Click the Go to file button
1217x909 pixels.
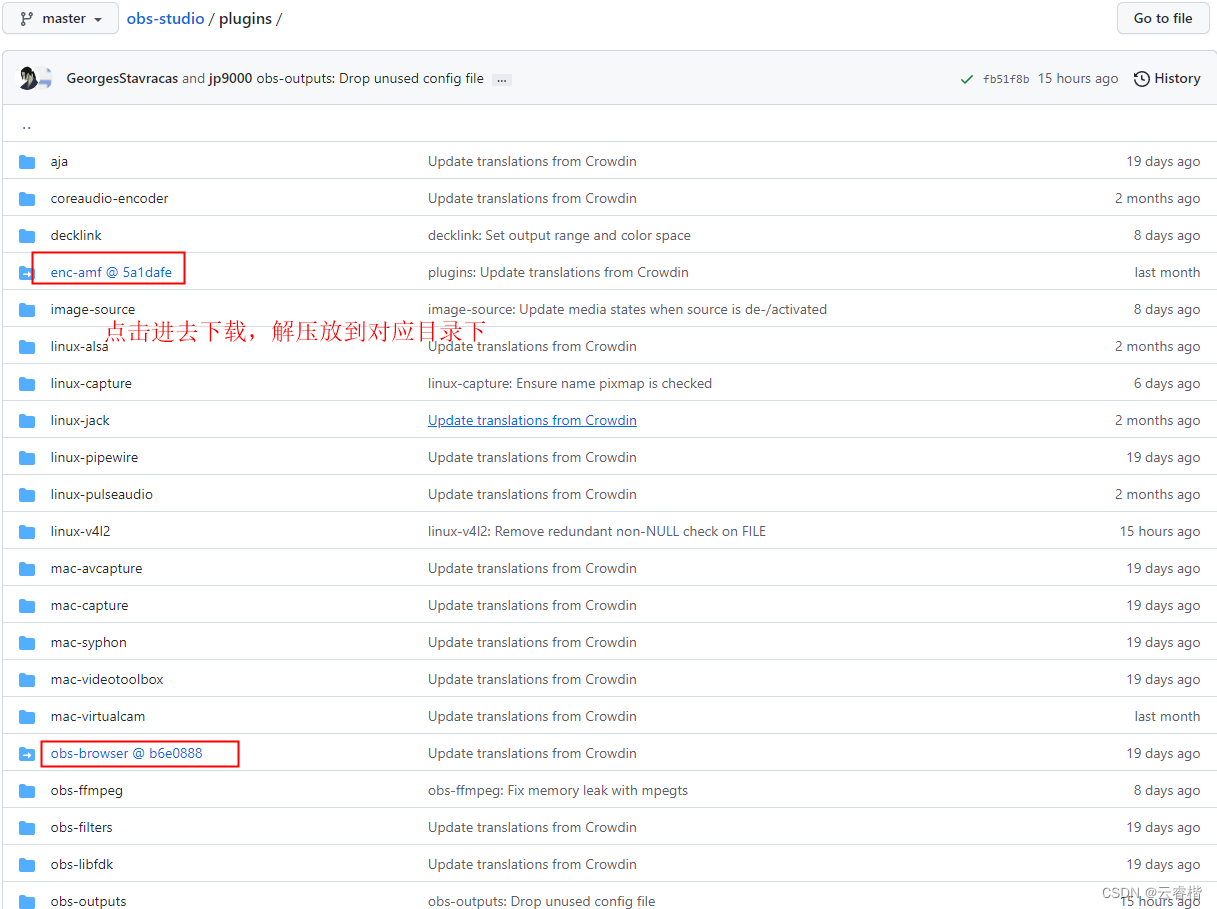1162,18
